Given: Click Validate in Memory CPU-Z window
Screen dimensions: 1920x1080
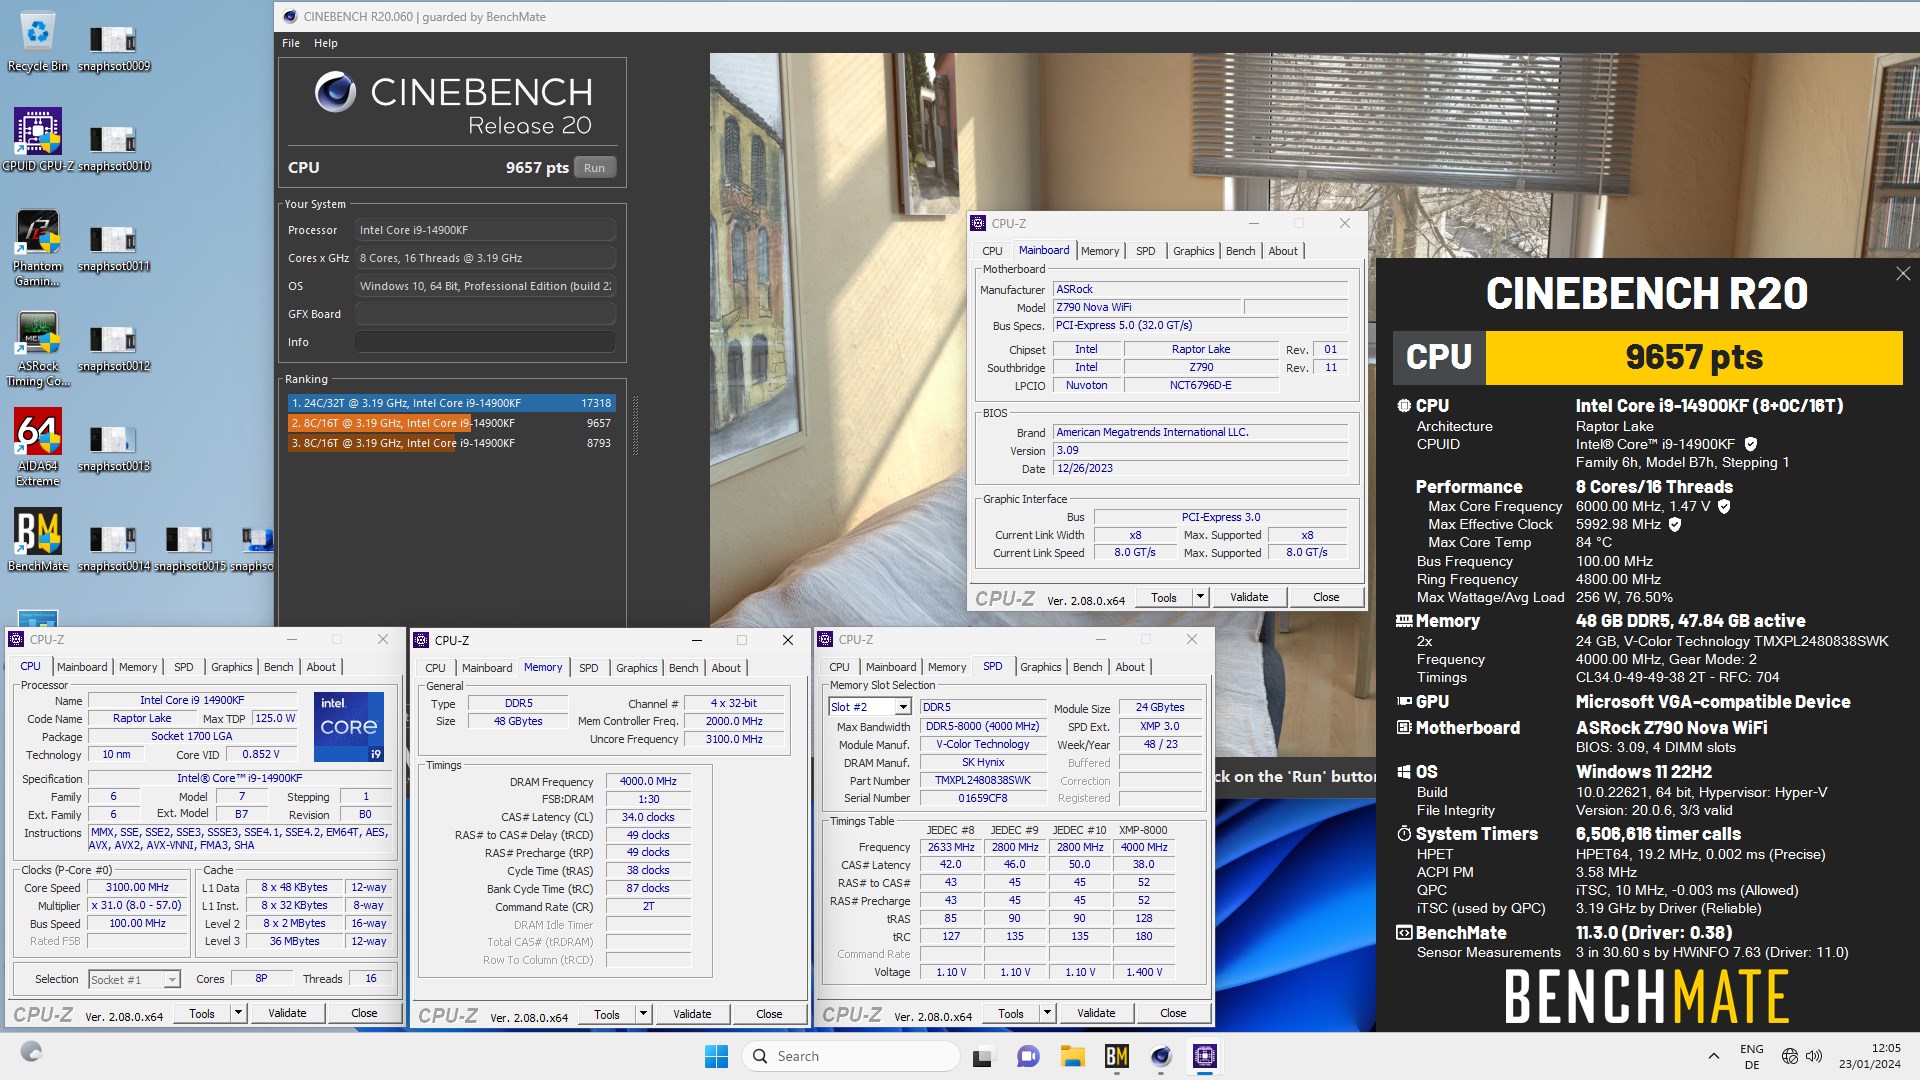Looking at the screenshot, I should [692, 1014].
